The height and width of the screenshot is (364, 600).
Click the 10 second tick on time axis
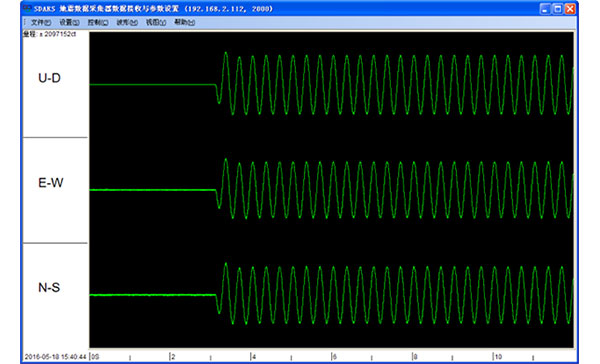click(497, 357)
